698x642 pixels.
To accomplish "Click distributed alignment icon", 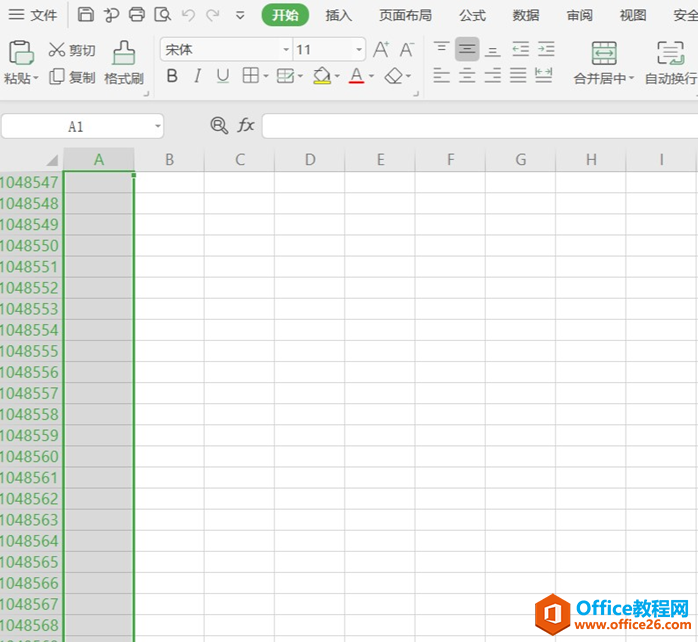I will [x=544, y=75].
